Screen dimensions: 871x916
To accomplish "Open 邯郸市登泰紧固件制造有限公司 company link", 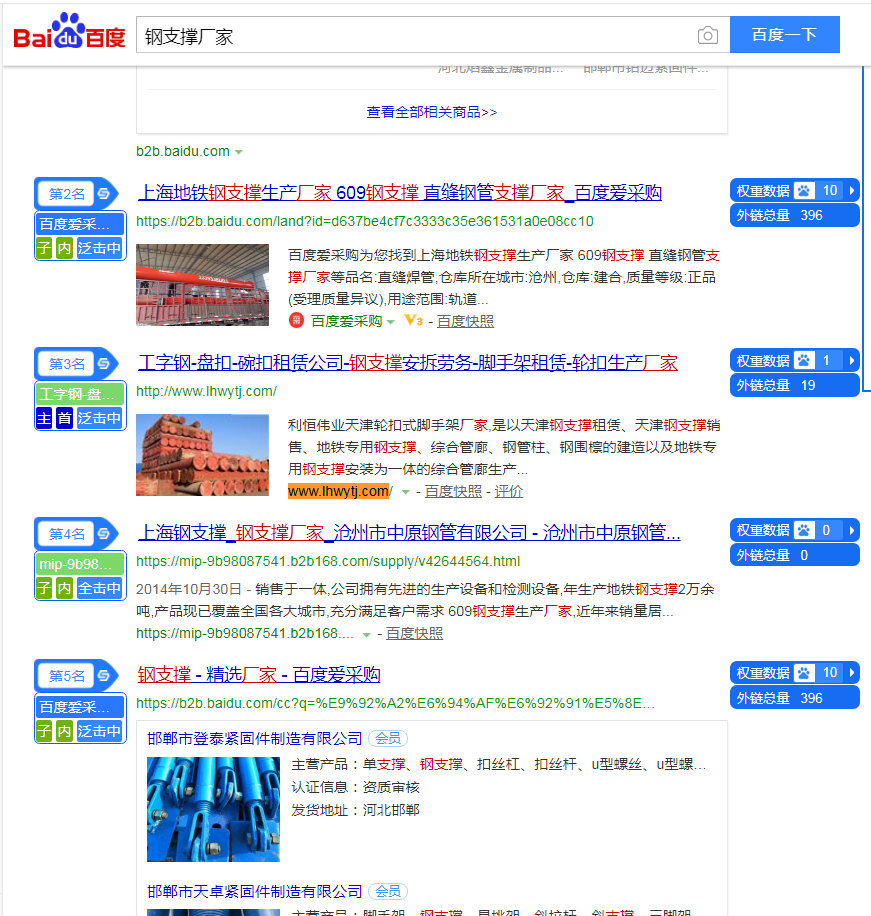I will coord(255,738).
